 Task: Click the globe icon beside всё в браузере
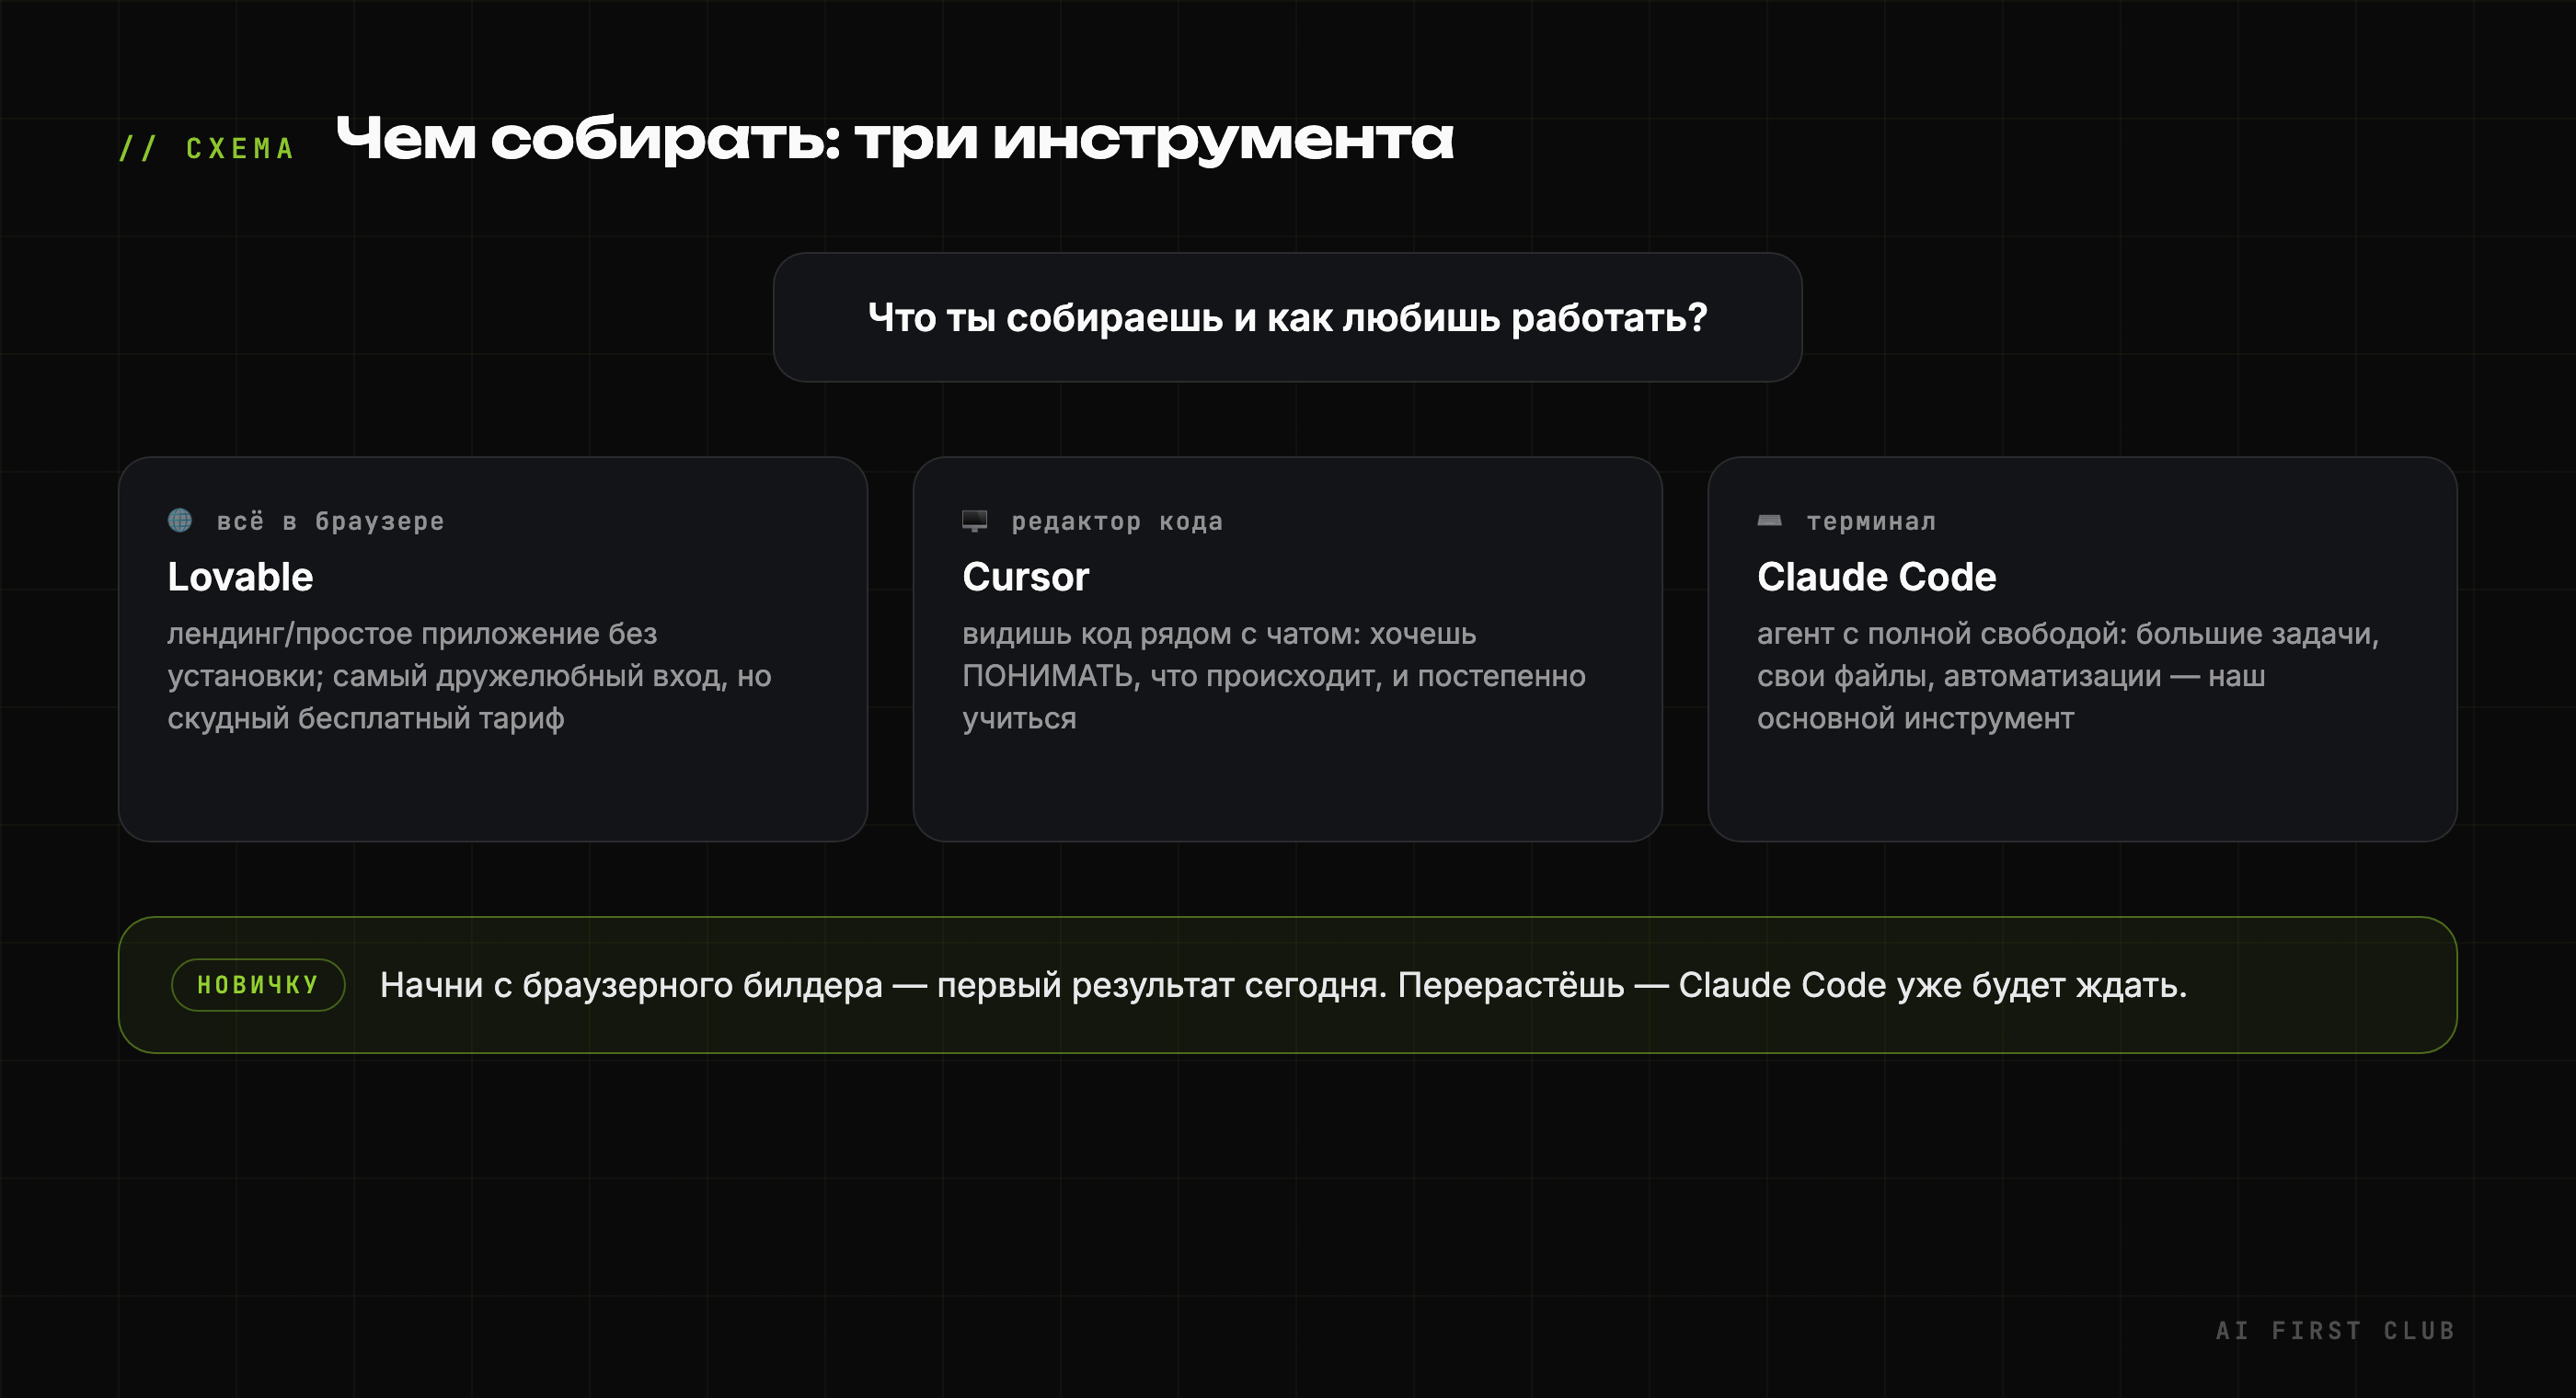pos(180,520)
